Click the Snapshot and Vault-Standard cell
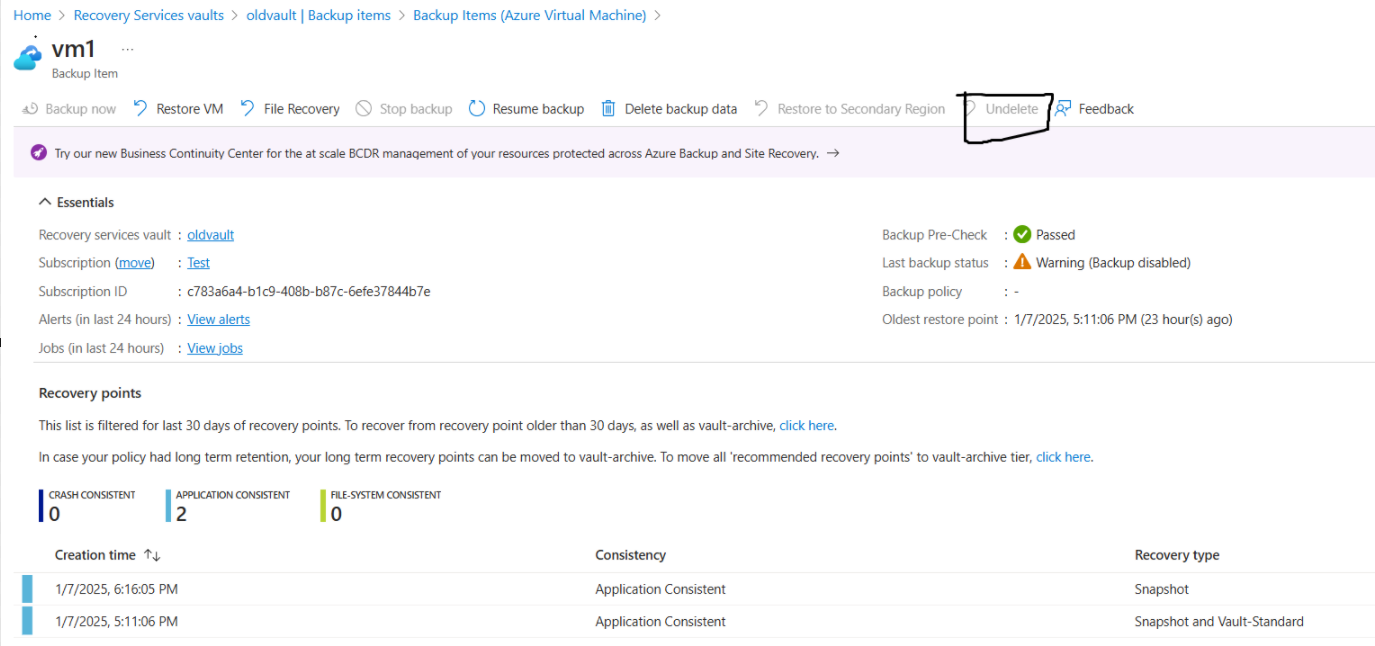 coord(1219,621)
